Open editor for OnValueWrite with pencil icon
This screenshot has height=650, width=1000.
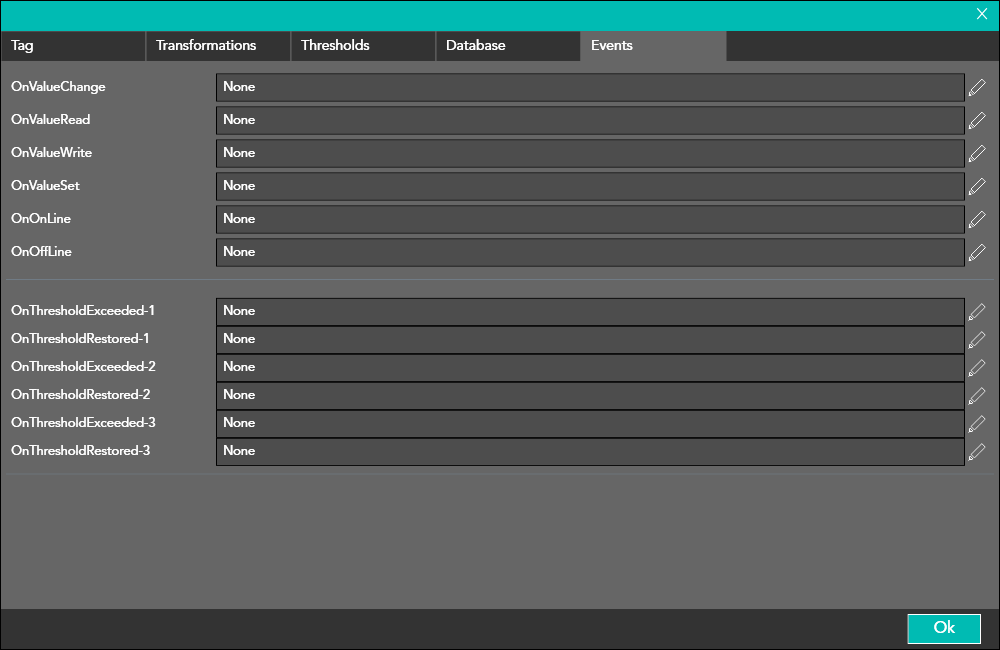pyautogui.click(x=977, y=153)
